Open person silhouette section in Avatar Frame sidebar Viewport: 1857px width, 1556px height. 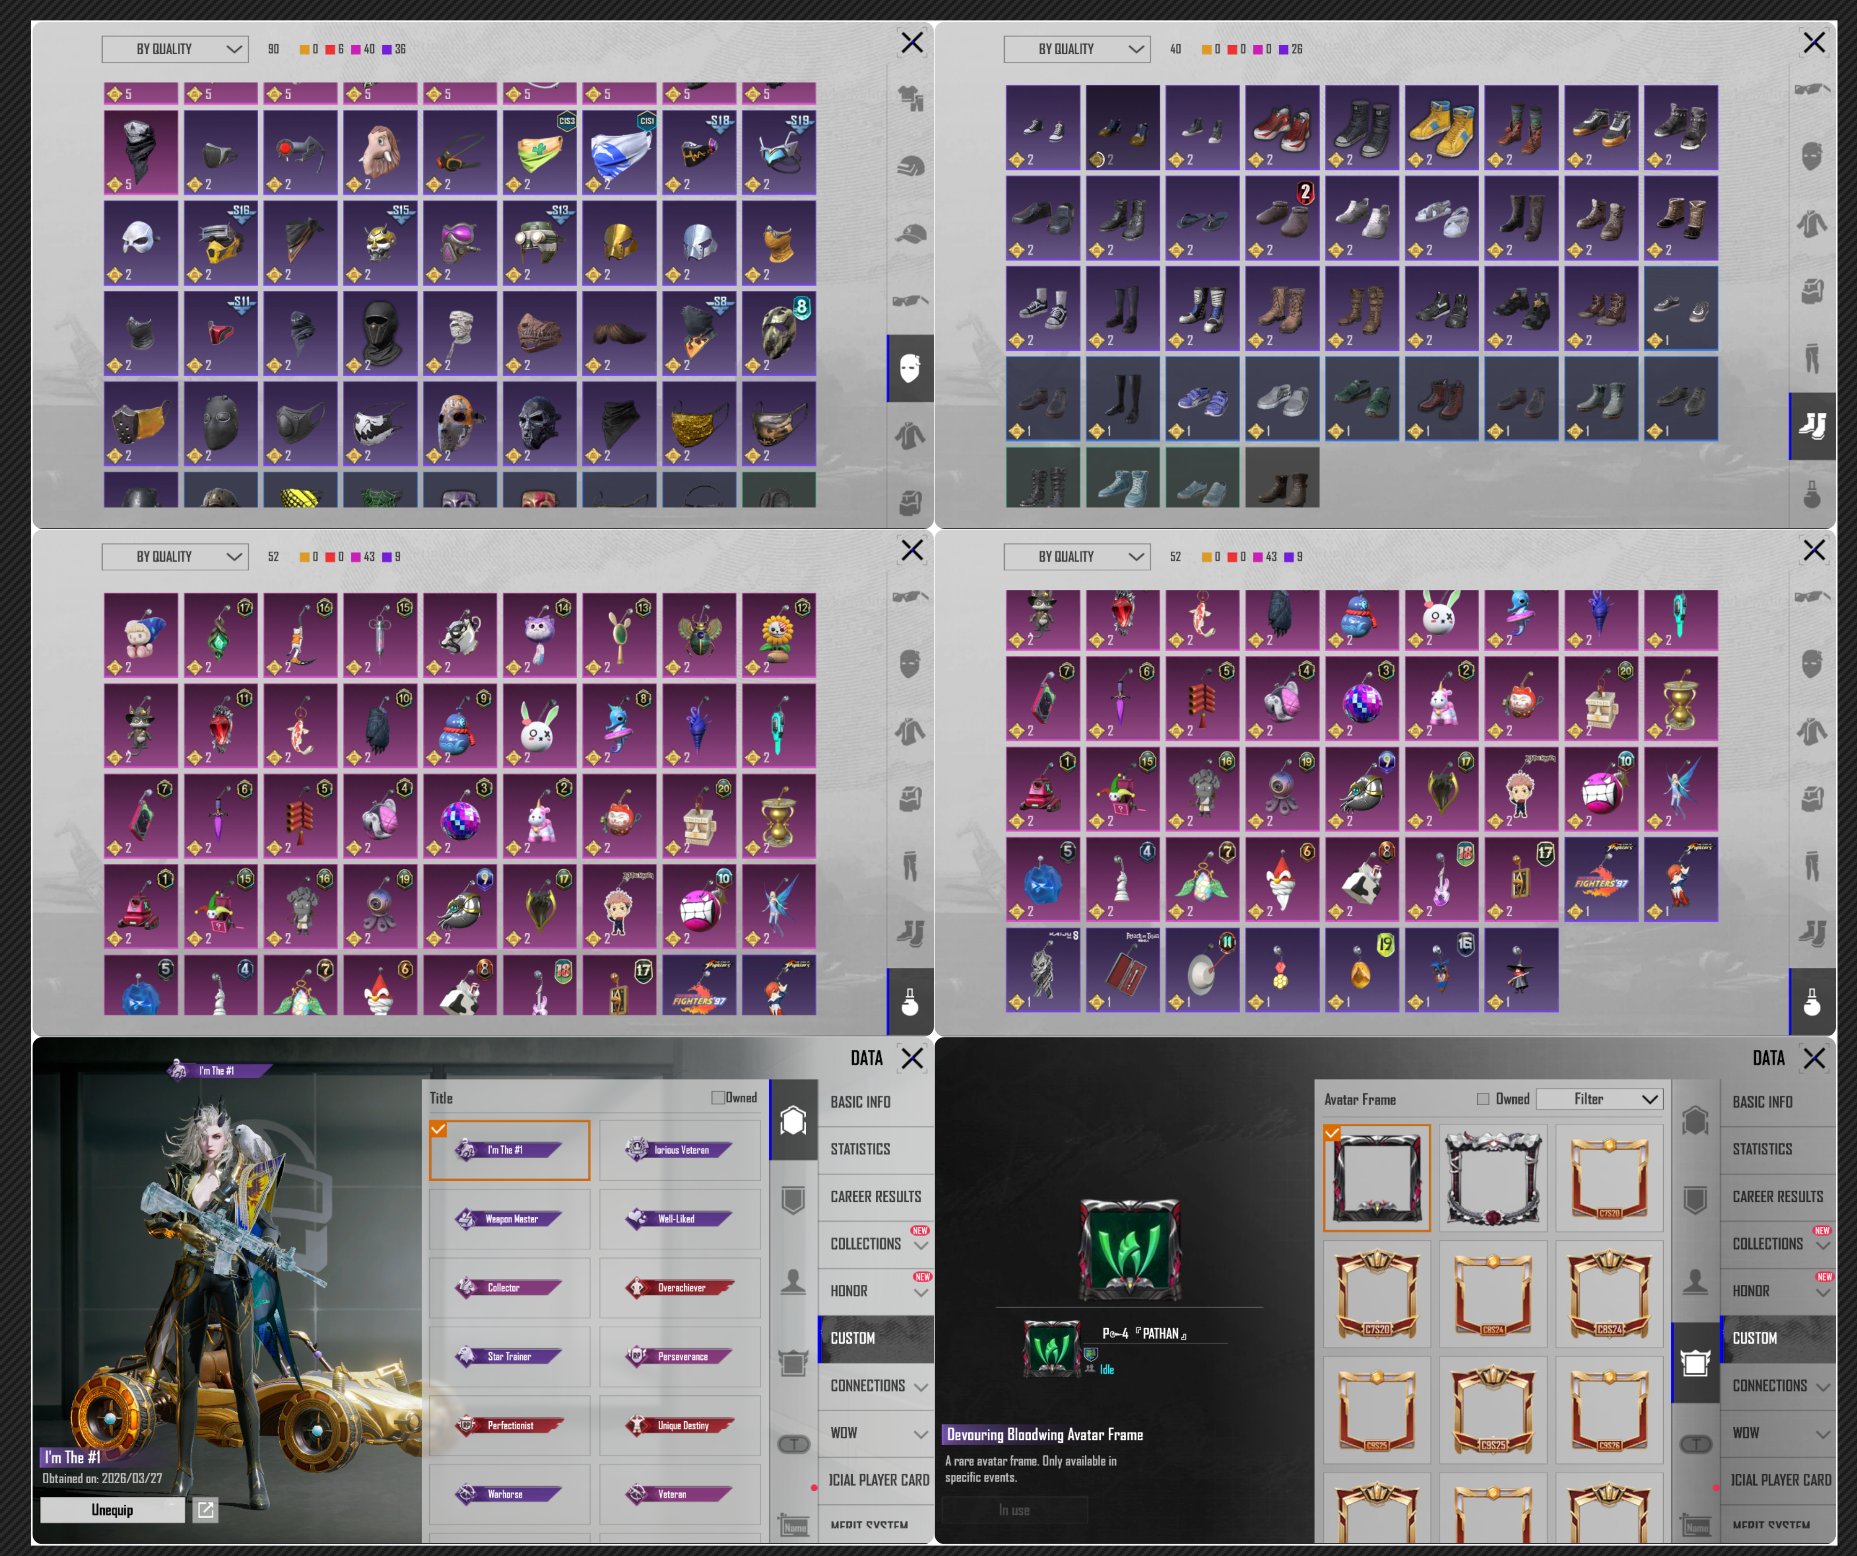(x=1695, y=1281)
